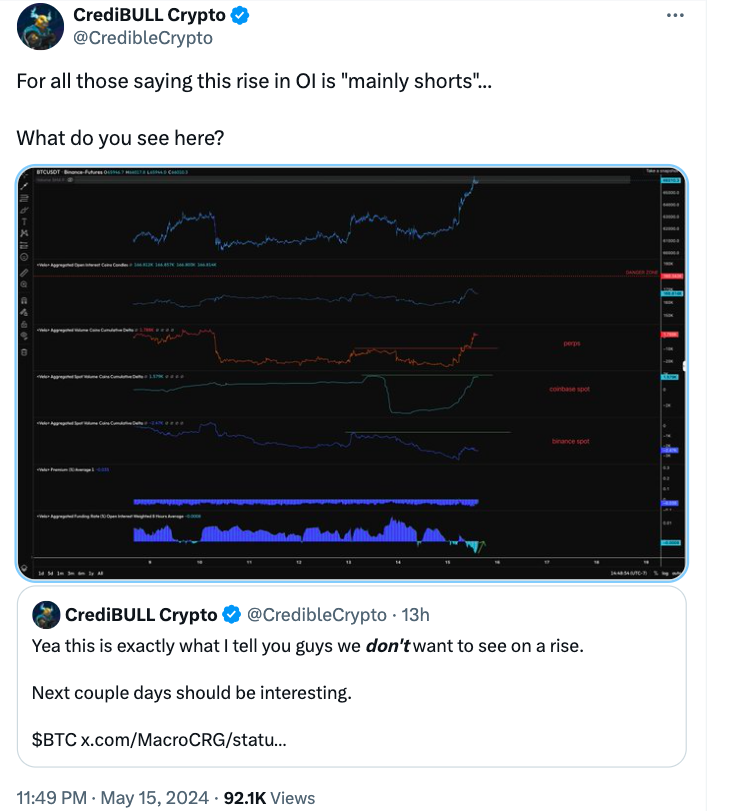The image size is (741, 811).
Task: Toggle the lock all drawings icon
Action: click(x=24, y=324)
